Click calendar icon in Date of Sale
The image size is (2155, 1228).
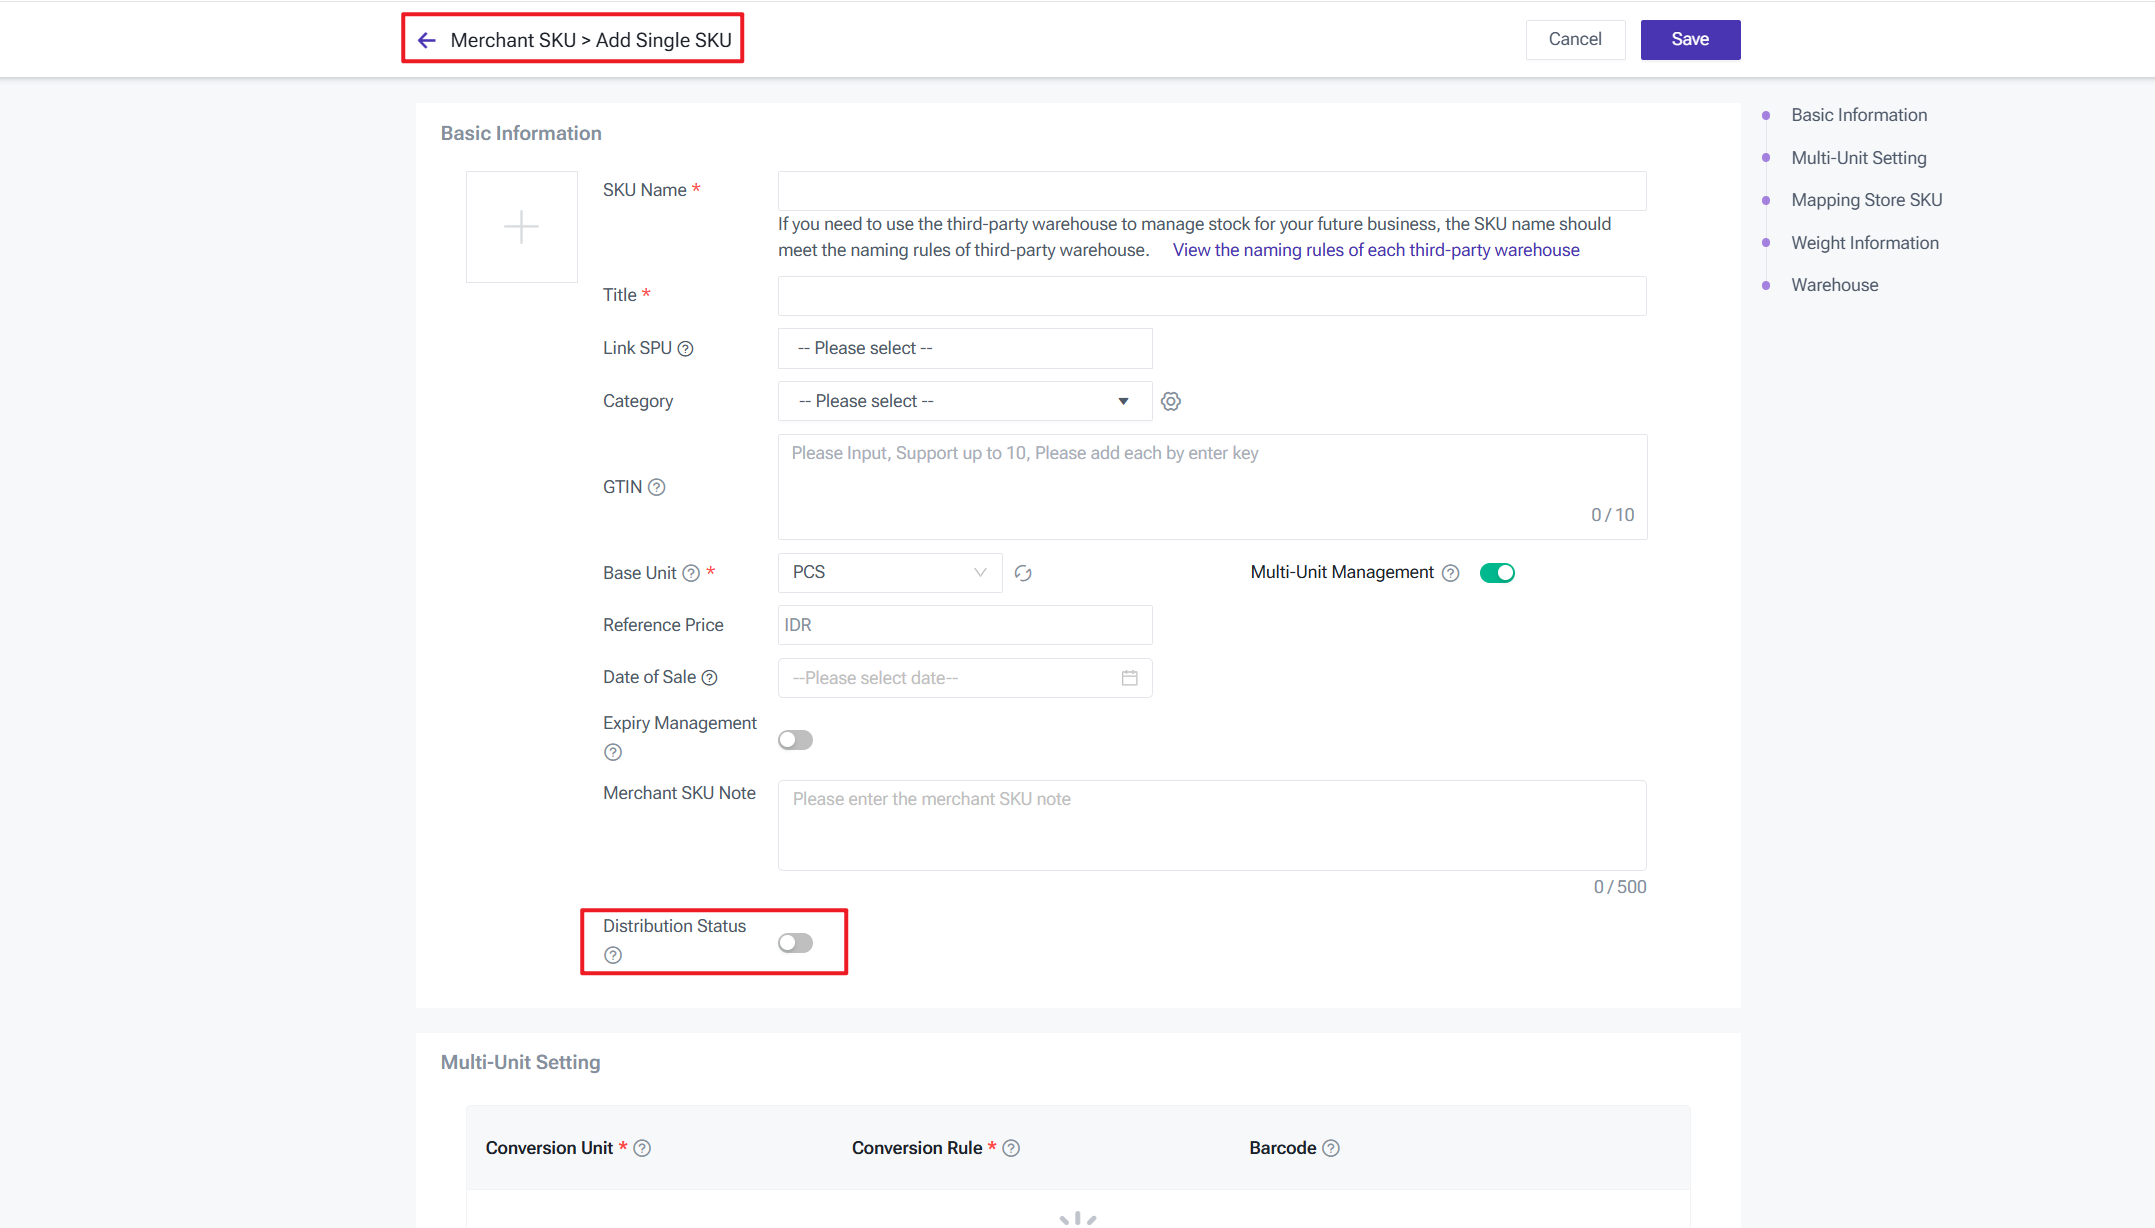pyautogui.click(x=1129, y=678)
